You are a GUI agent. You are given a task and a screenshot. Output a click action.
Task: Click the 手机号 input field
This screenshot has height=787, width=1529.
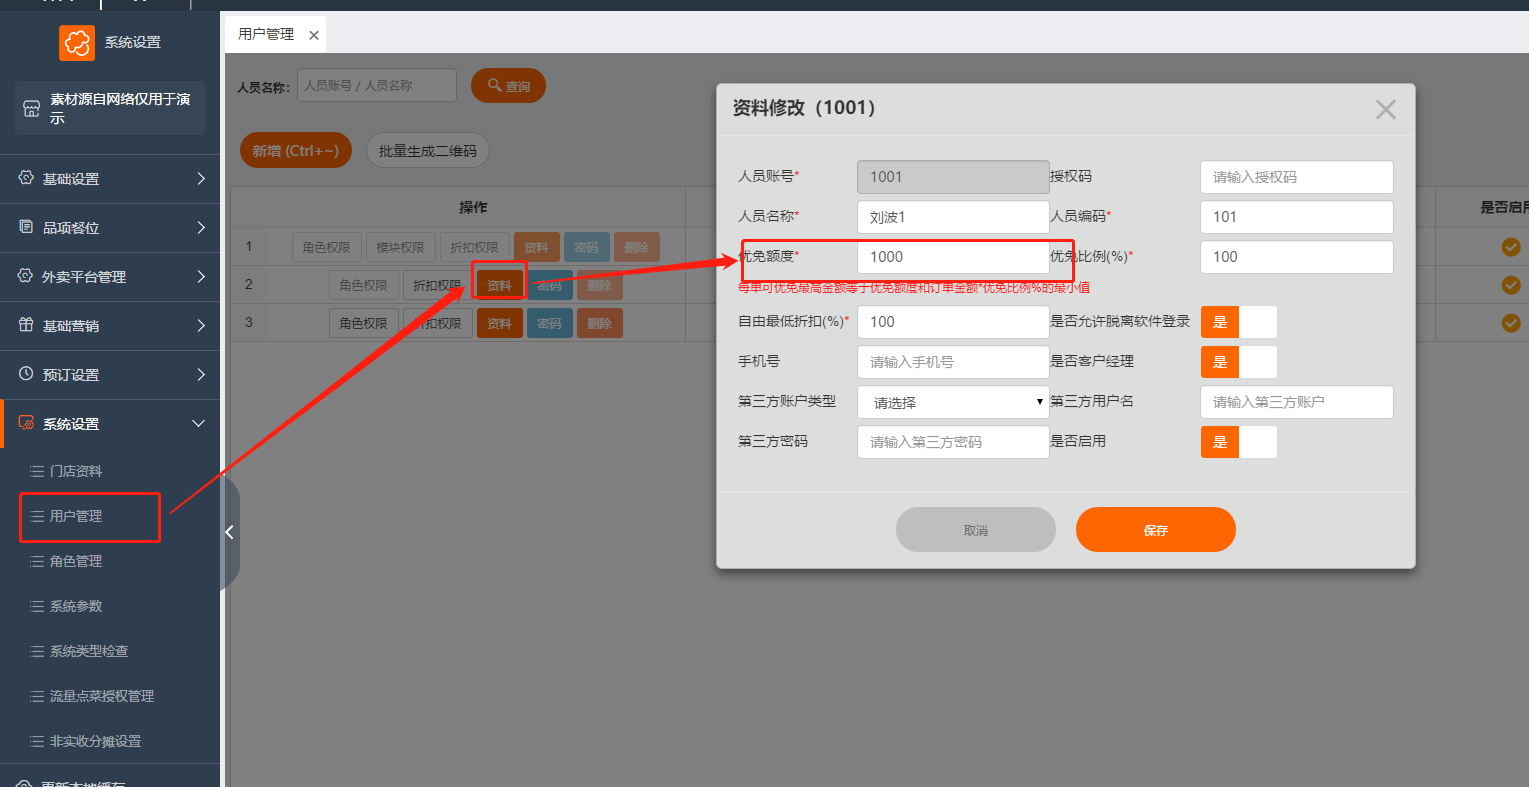coord(953,362)
